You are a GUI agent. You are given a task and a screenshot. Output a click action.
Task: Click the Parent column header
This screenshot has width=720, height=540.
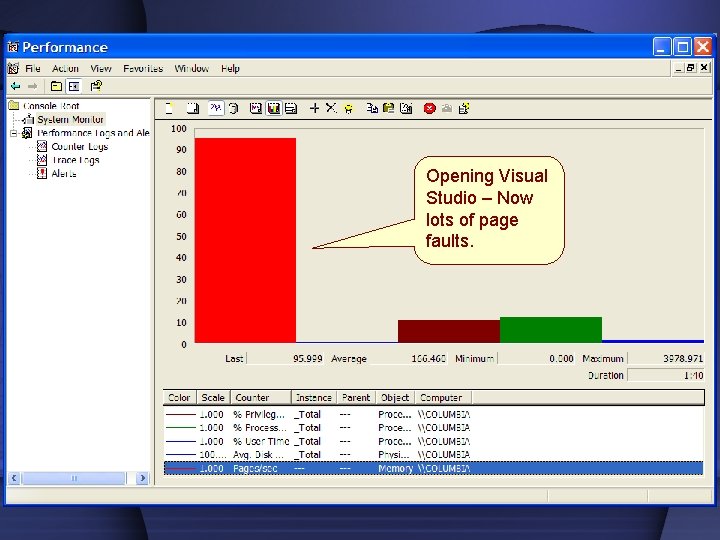[x=356, y=398]
